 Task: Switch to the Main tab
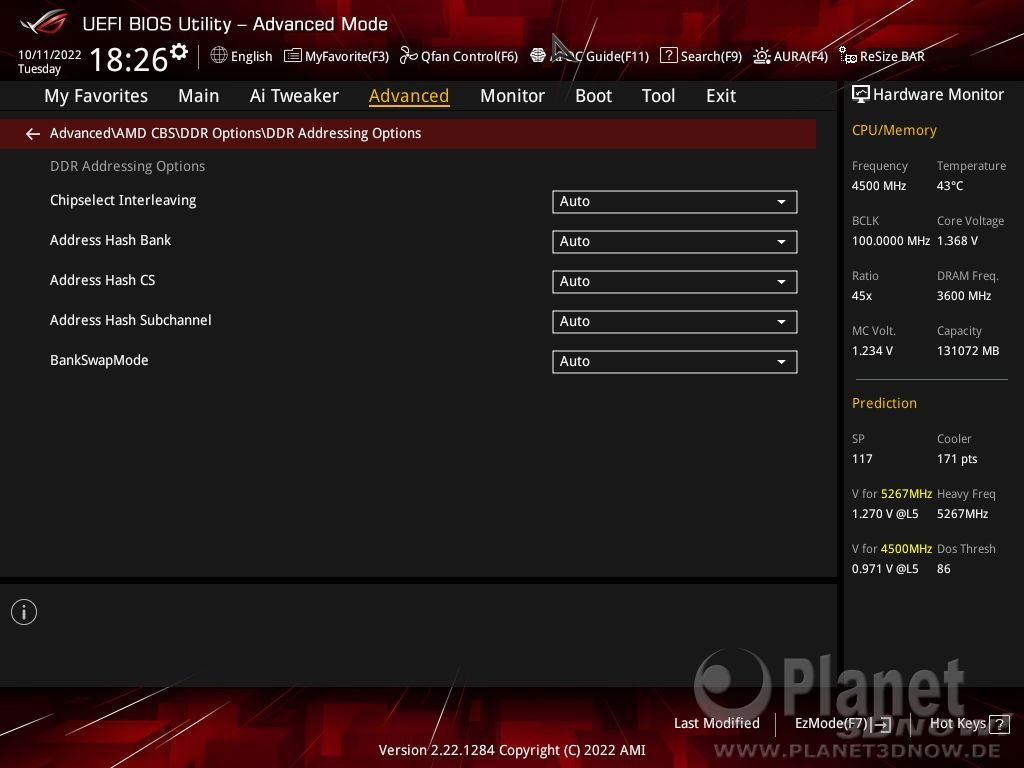[199, 96]
